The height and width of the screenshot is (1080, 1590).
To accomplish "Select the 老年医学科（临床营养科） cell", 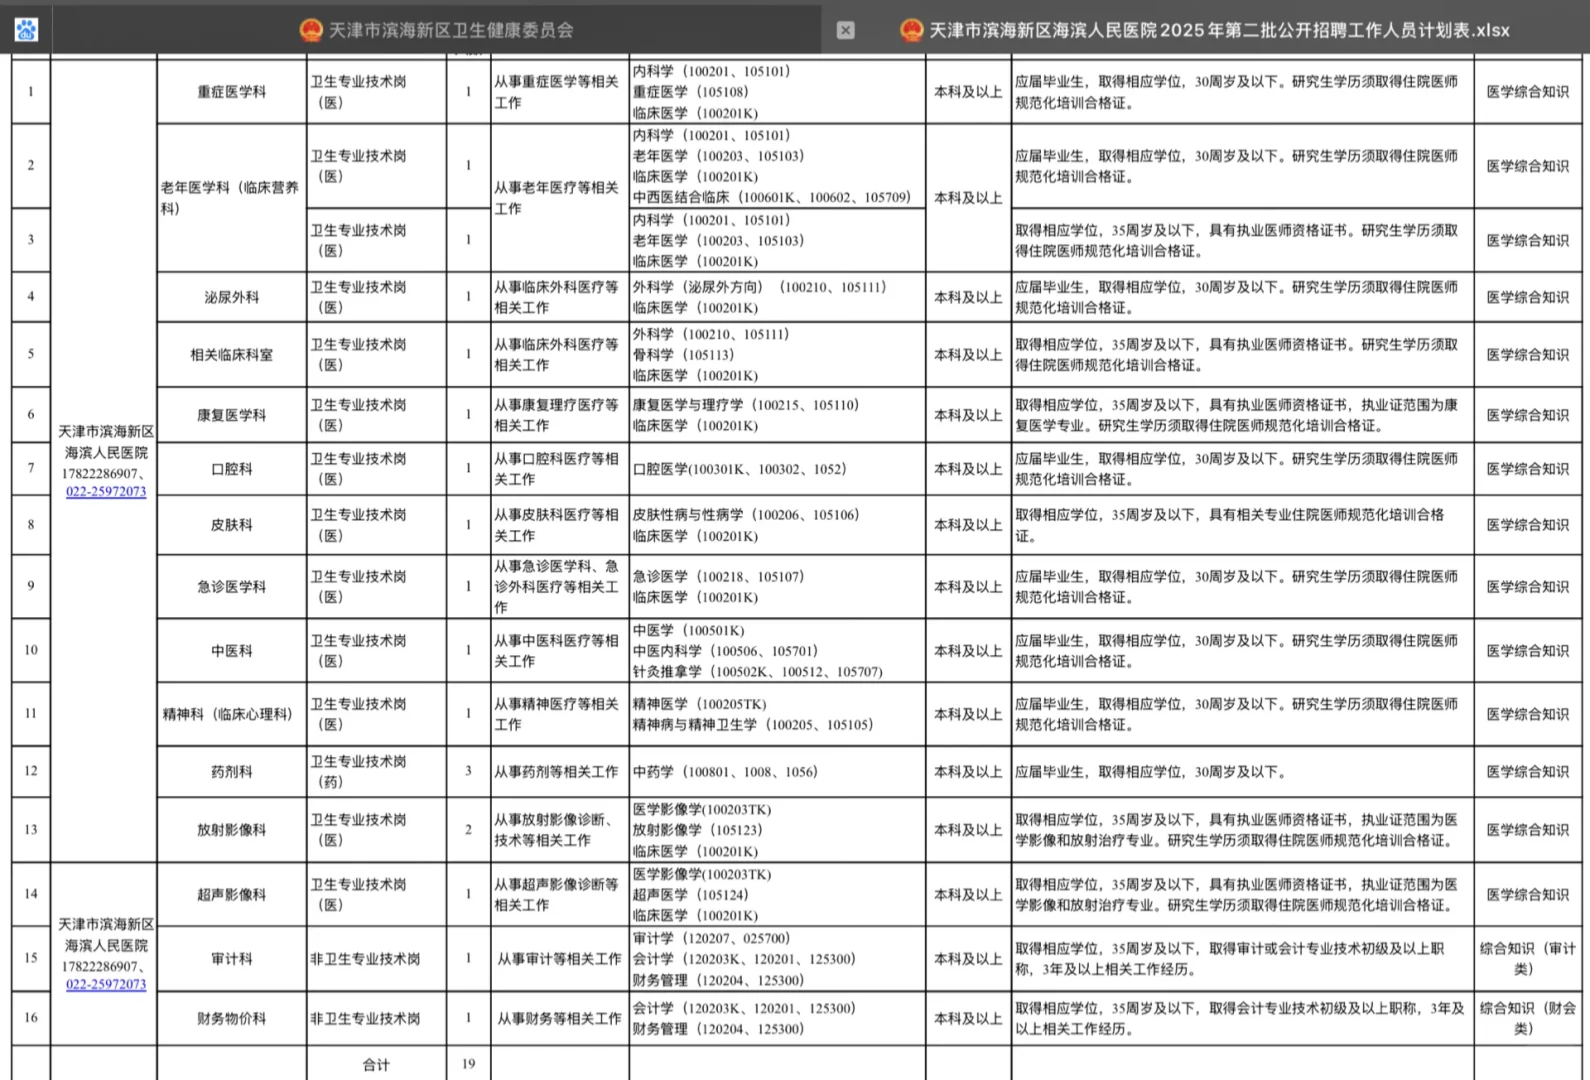I will [232, 198].
